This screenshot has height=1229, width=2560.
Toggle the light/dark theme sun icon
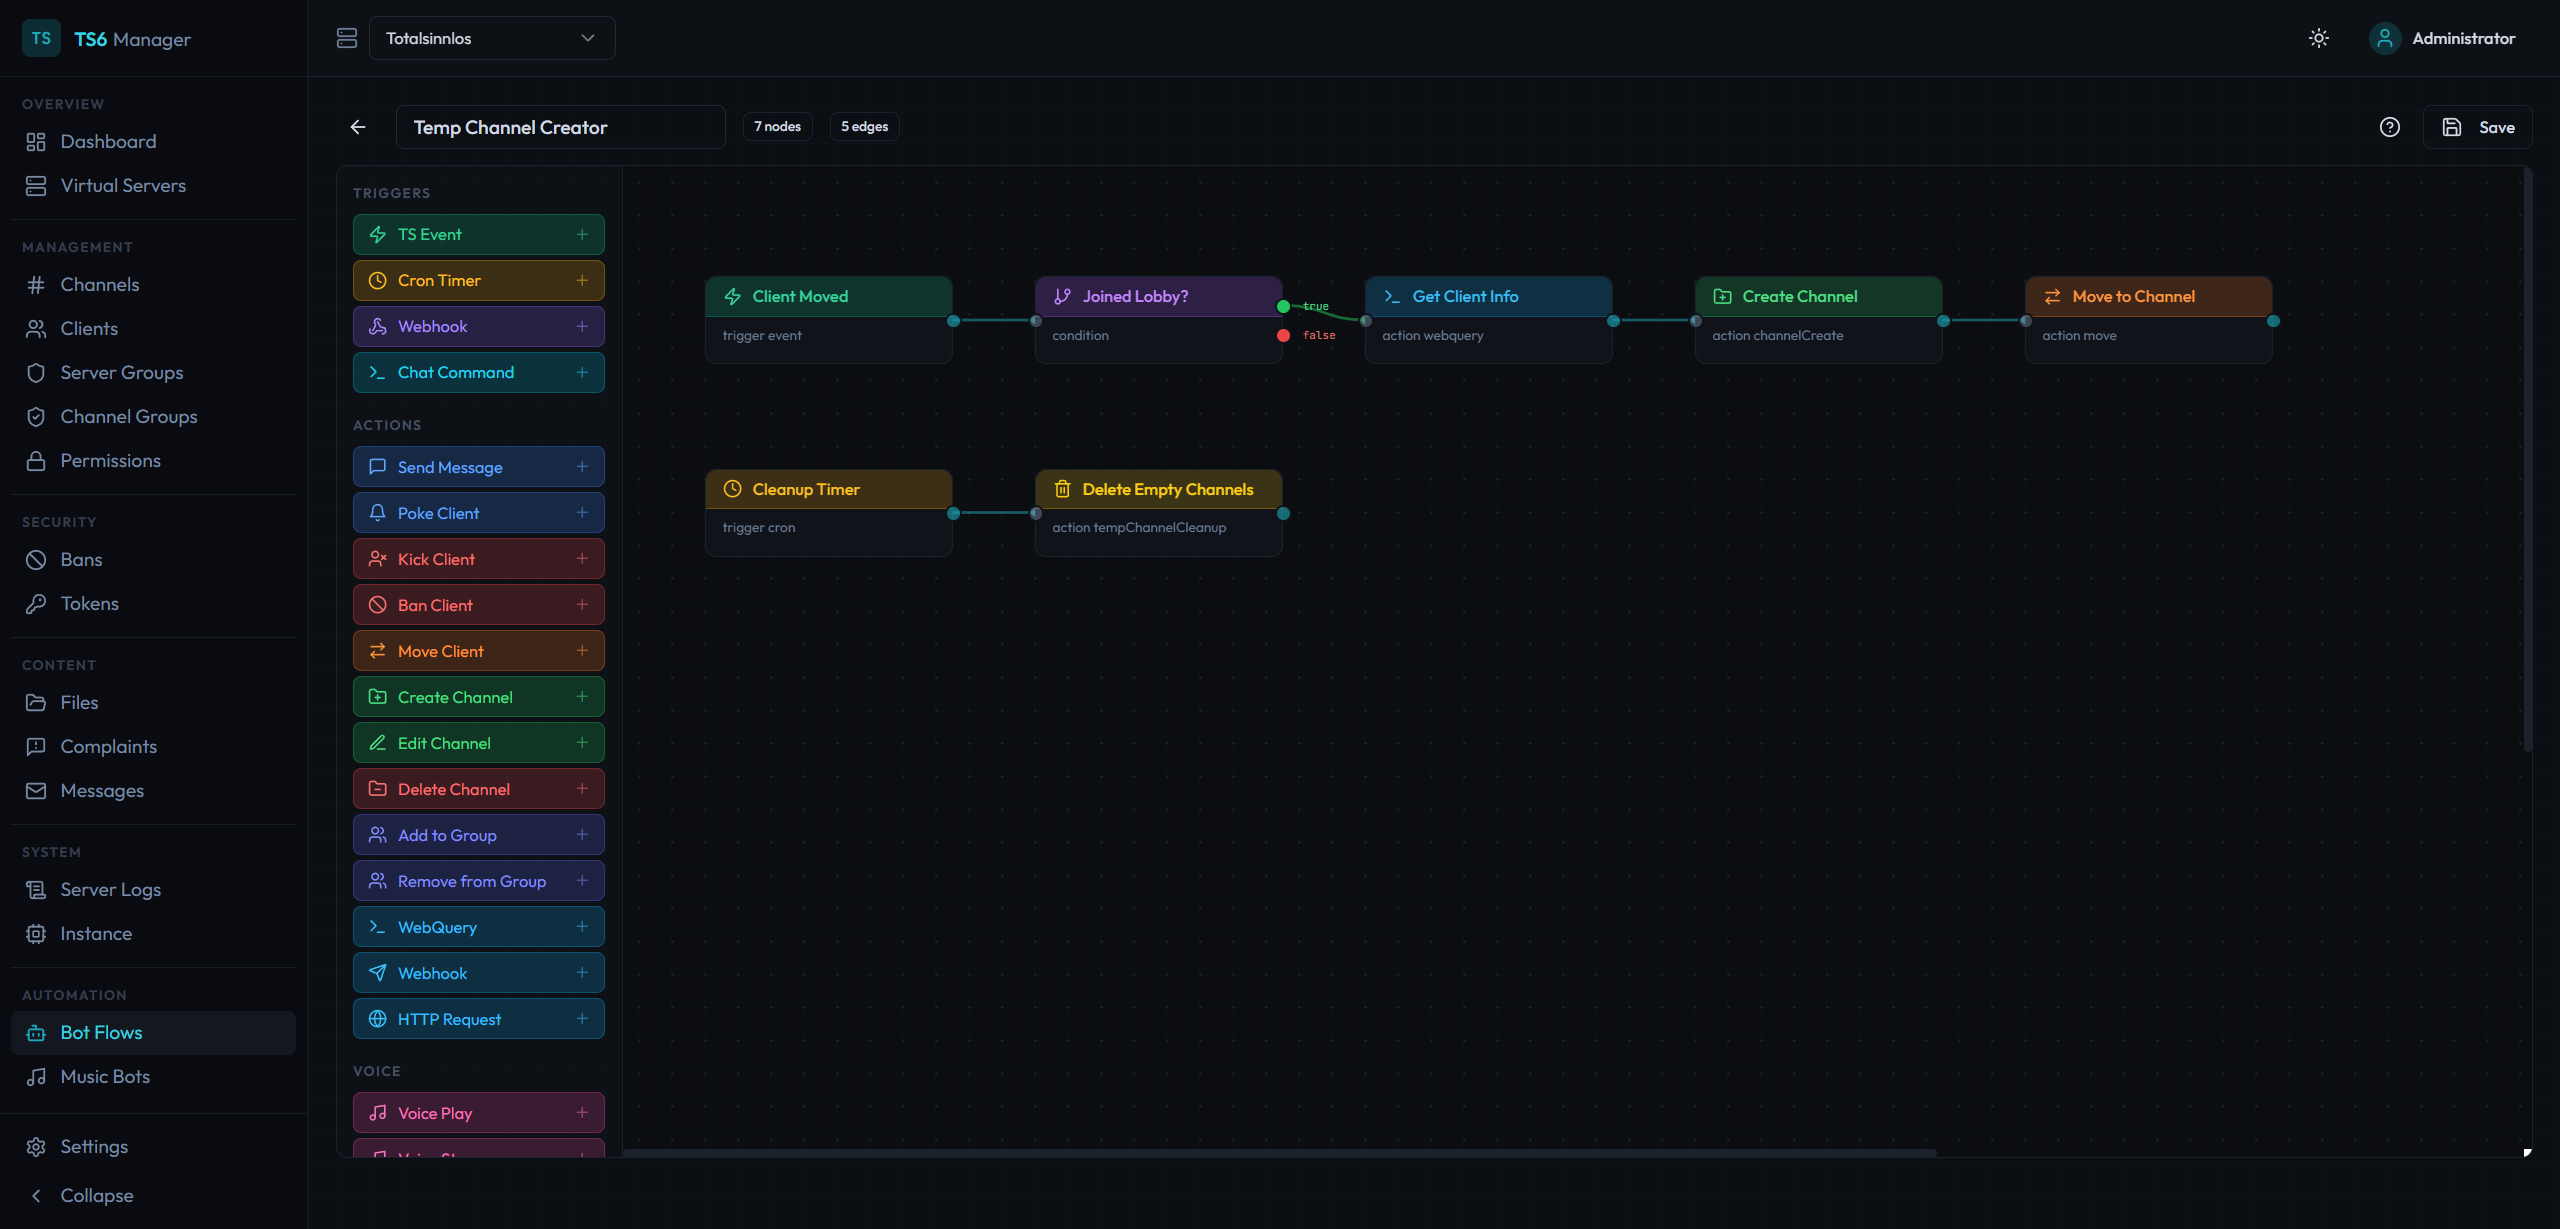point(2318,38)
